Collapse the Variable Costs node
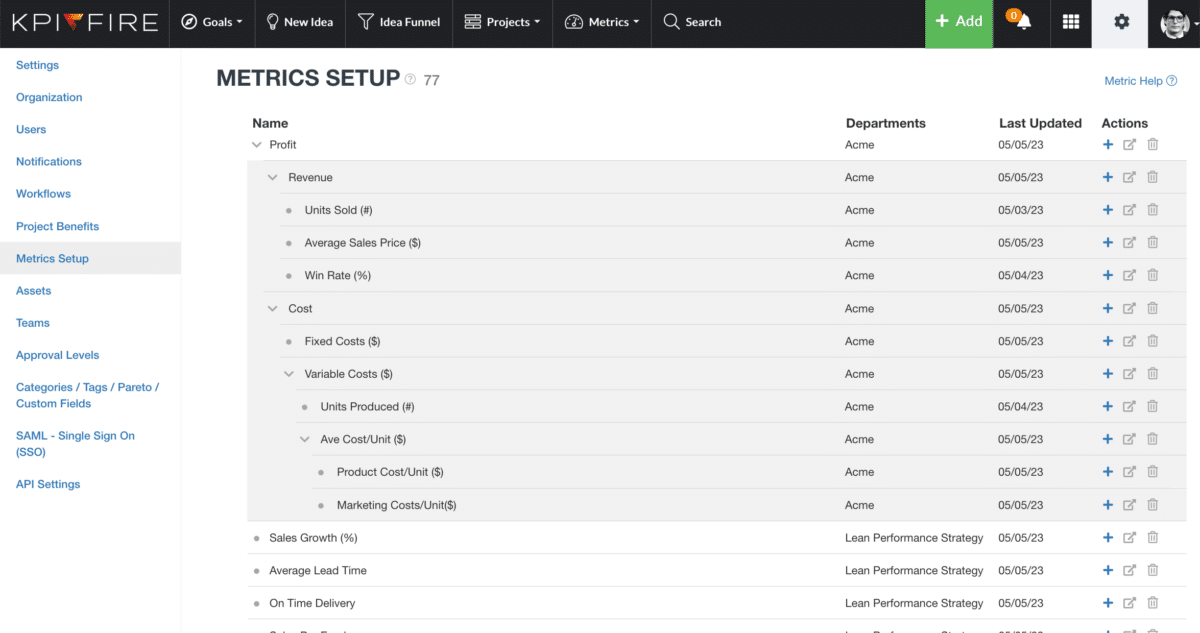The width and height of the screenshot is (1200, 633). pos(288,374)
